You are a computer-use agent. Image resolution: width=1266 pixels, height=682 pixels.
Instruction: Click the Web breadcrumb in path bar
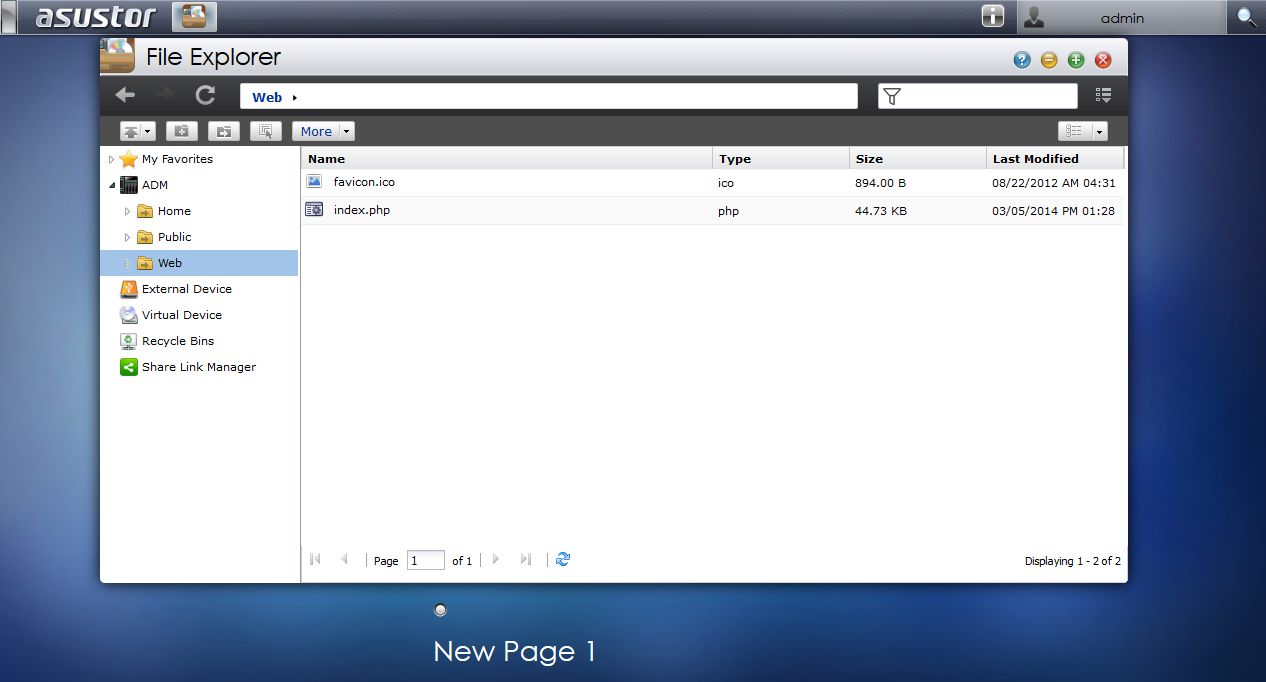pos(267,97)
